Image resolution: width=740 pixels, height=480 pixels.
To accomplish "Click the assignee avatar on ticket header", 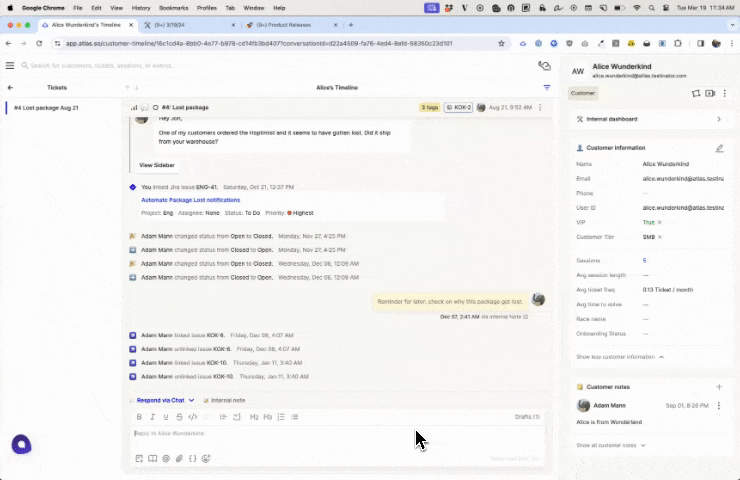I will [481, 107].
